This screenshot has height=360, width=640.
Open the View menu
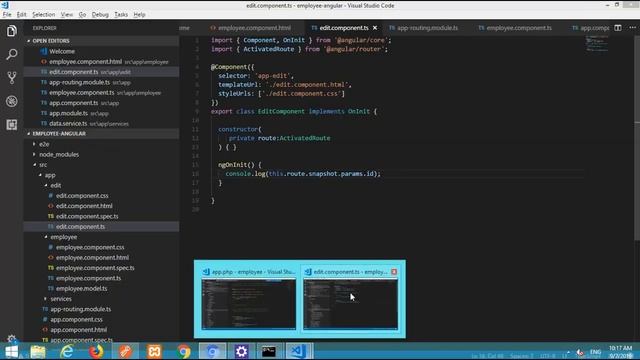tap(67, 14)
